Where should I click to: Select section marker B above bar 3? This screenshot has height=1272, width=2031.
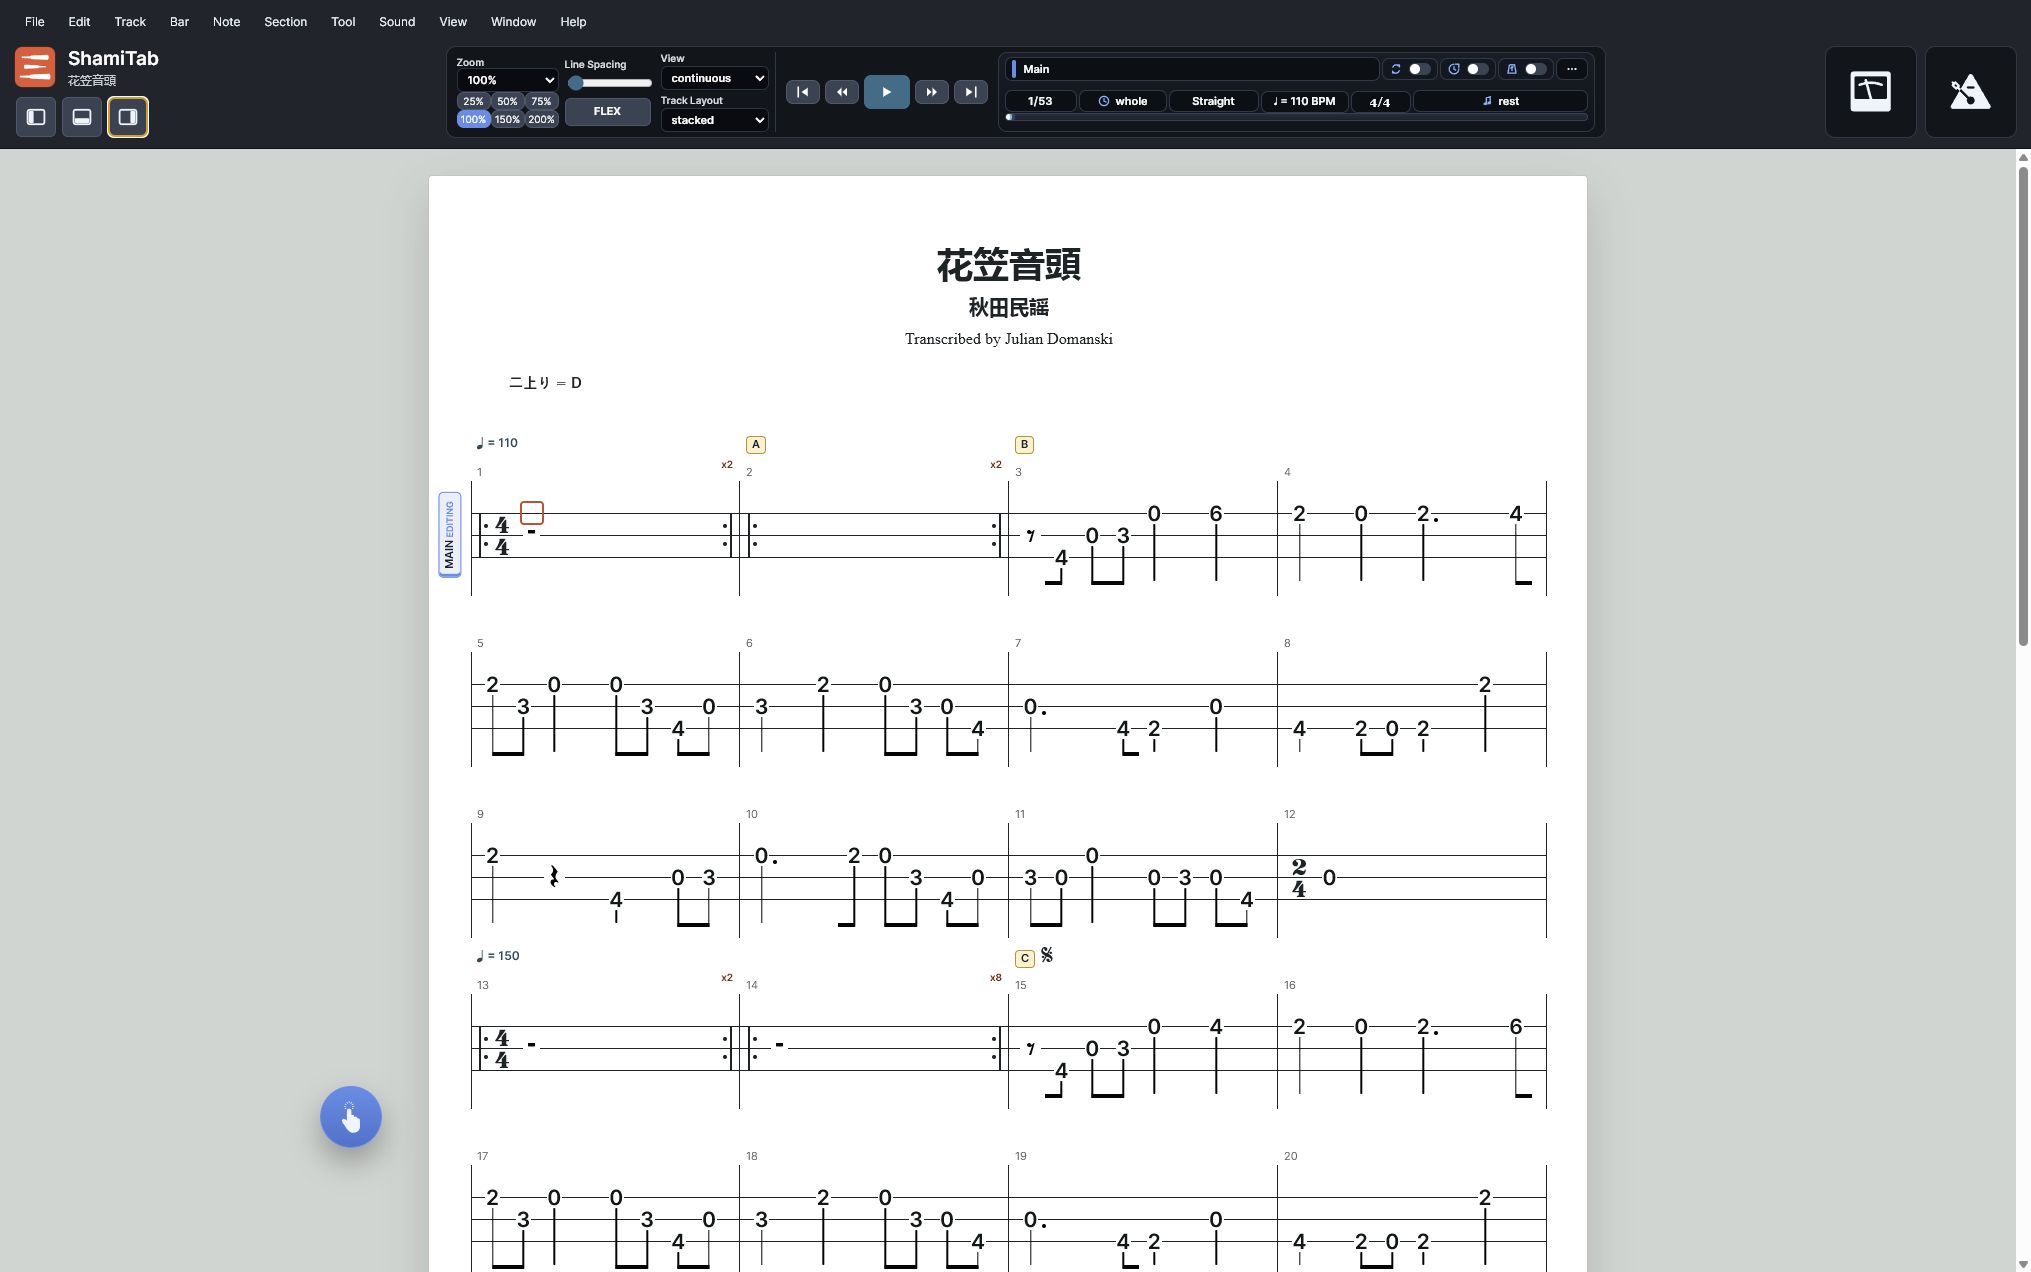click(x=1024, y=444)
